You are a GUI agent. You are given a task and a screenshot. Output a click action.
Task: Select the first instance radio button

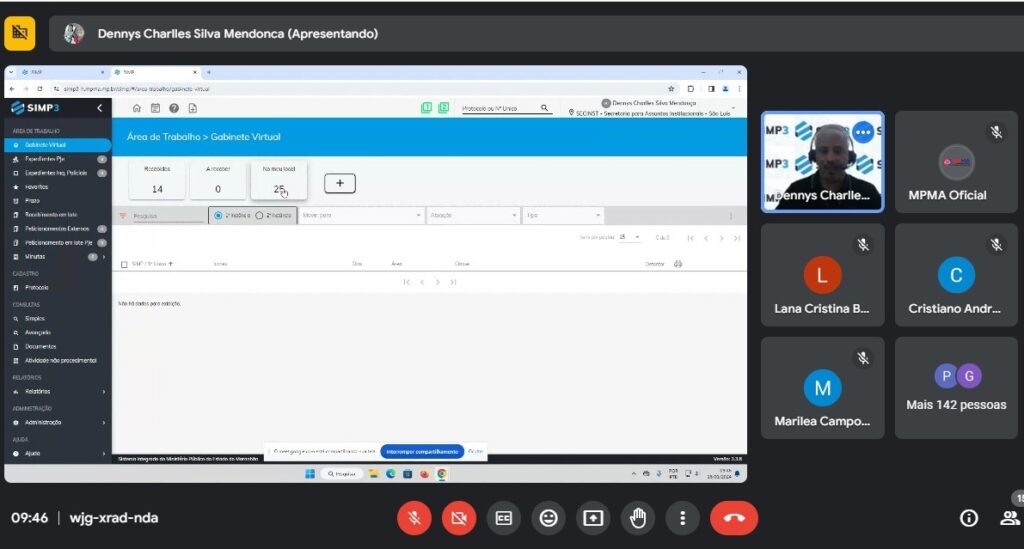point(218,215)
